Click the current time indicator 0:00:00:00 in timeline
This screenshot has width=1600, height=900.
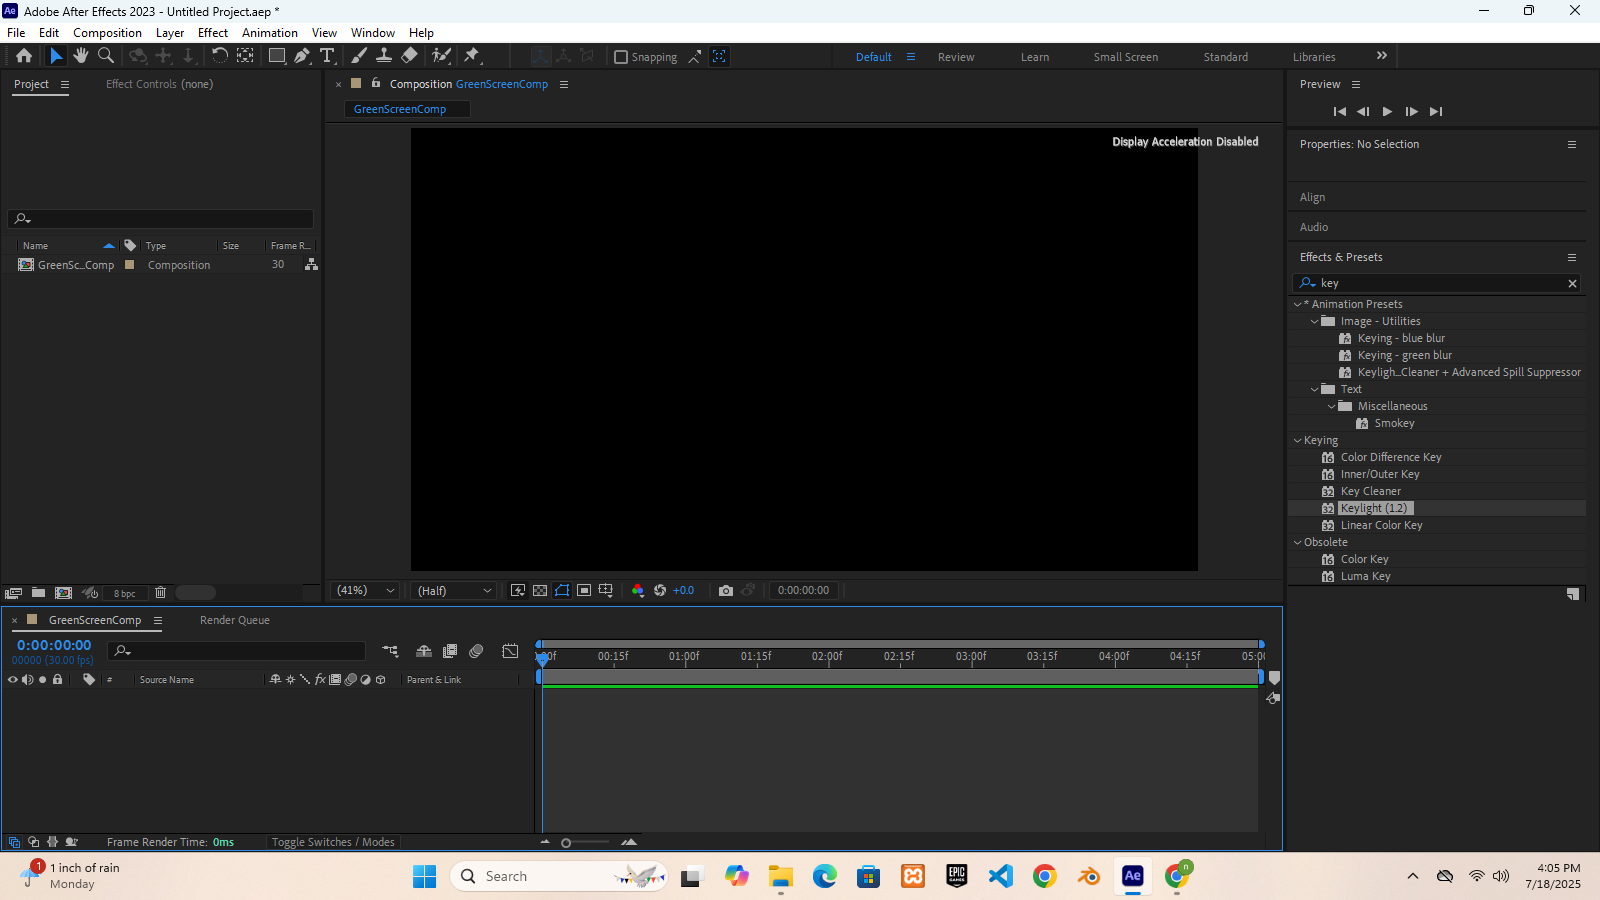coord(54,645)
